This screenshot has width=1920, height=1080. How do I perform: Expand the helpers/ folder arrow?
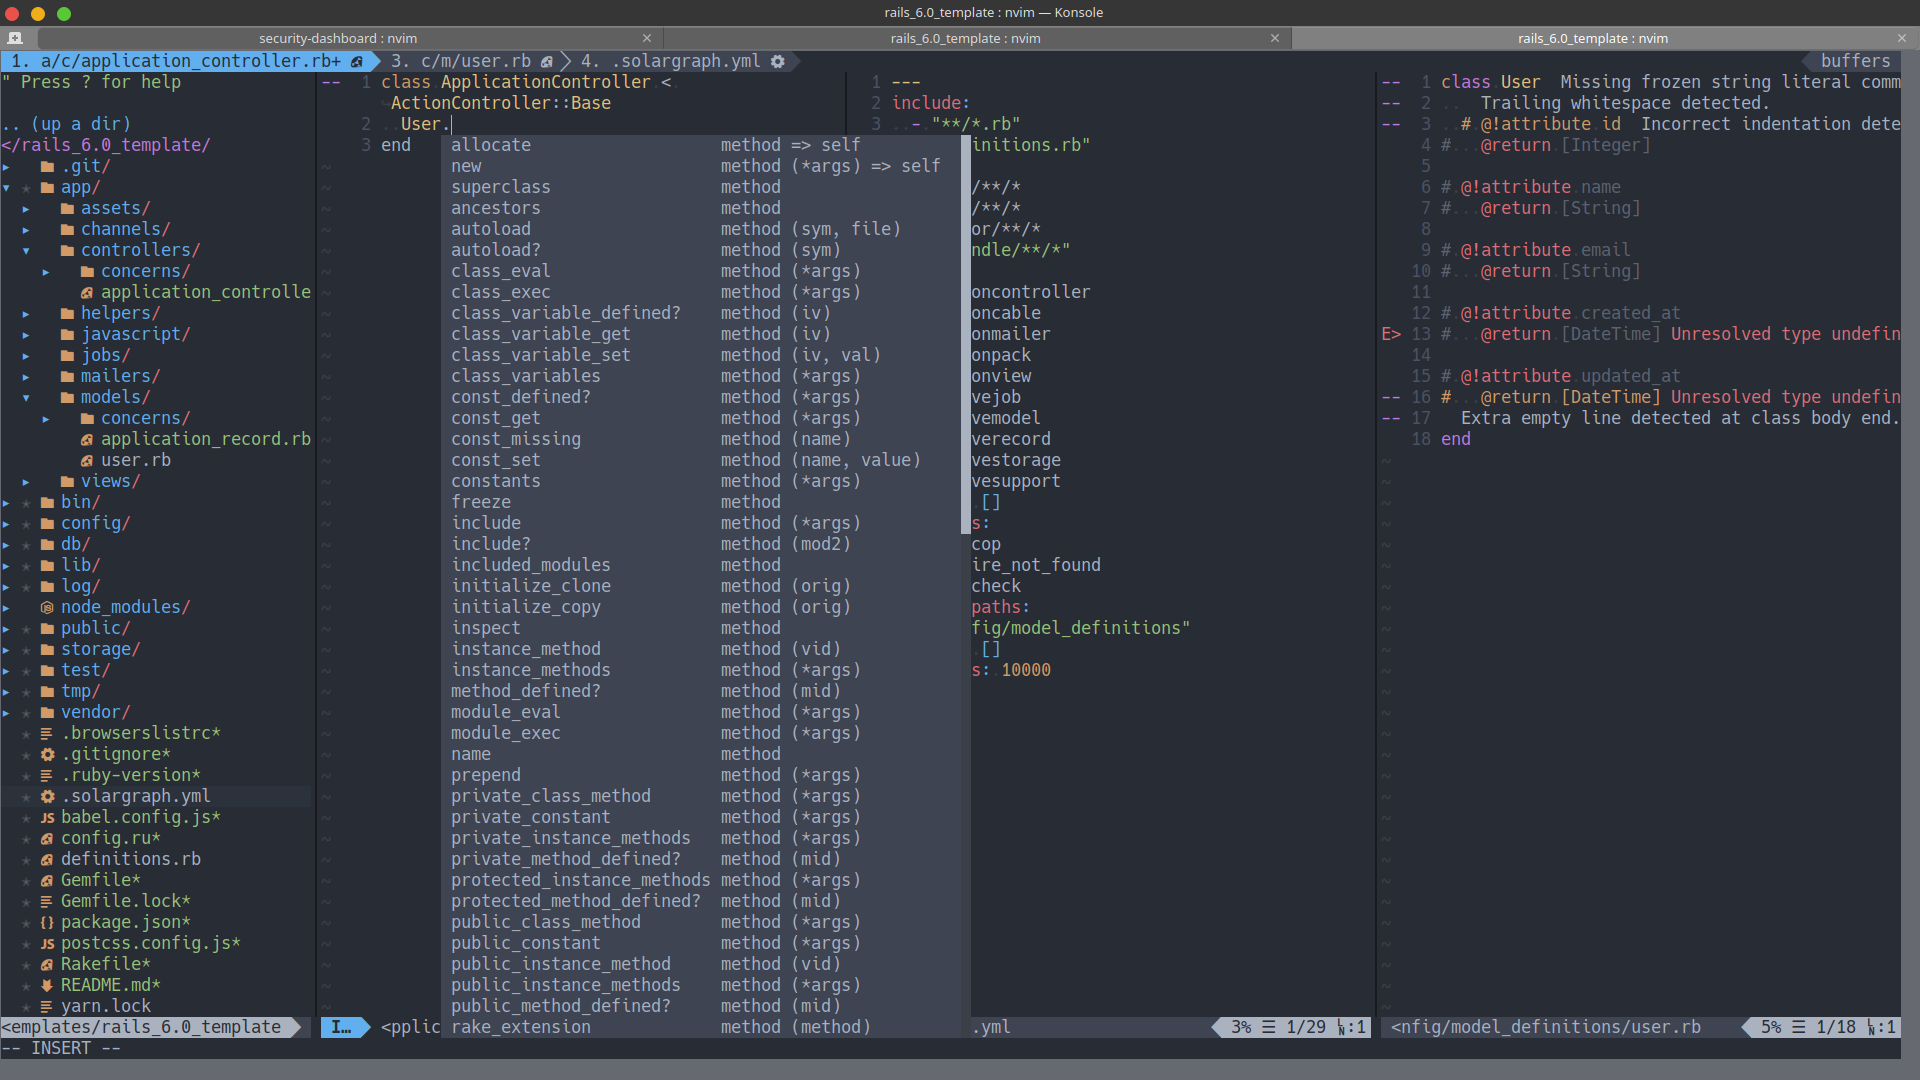pos(26,314)
